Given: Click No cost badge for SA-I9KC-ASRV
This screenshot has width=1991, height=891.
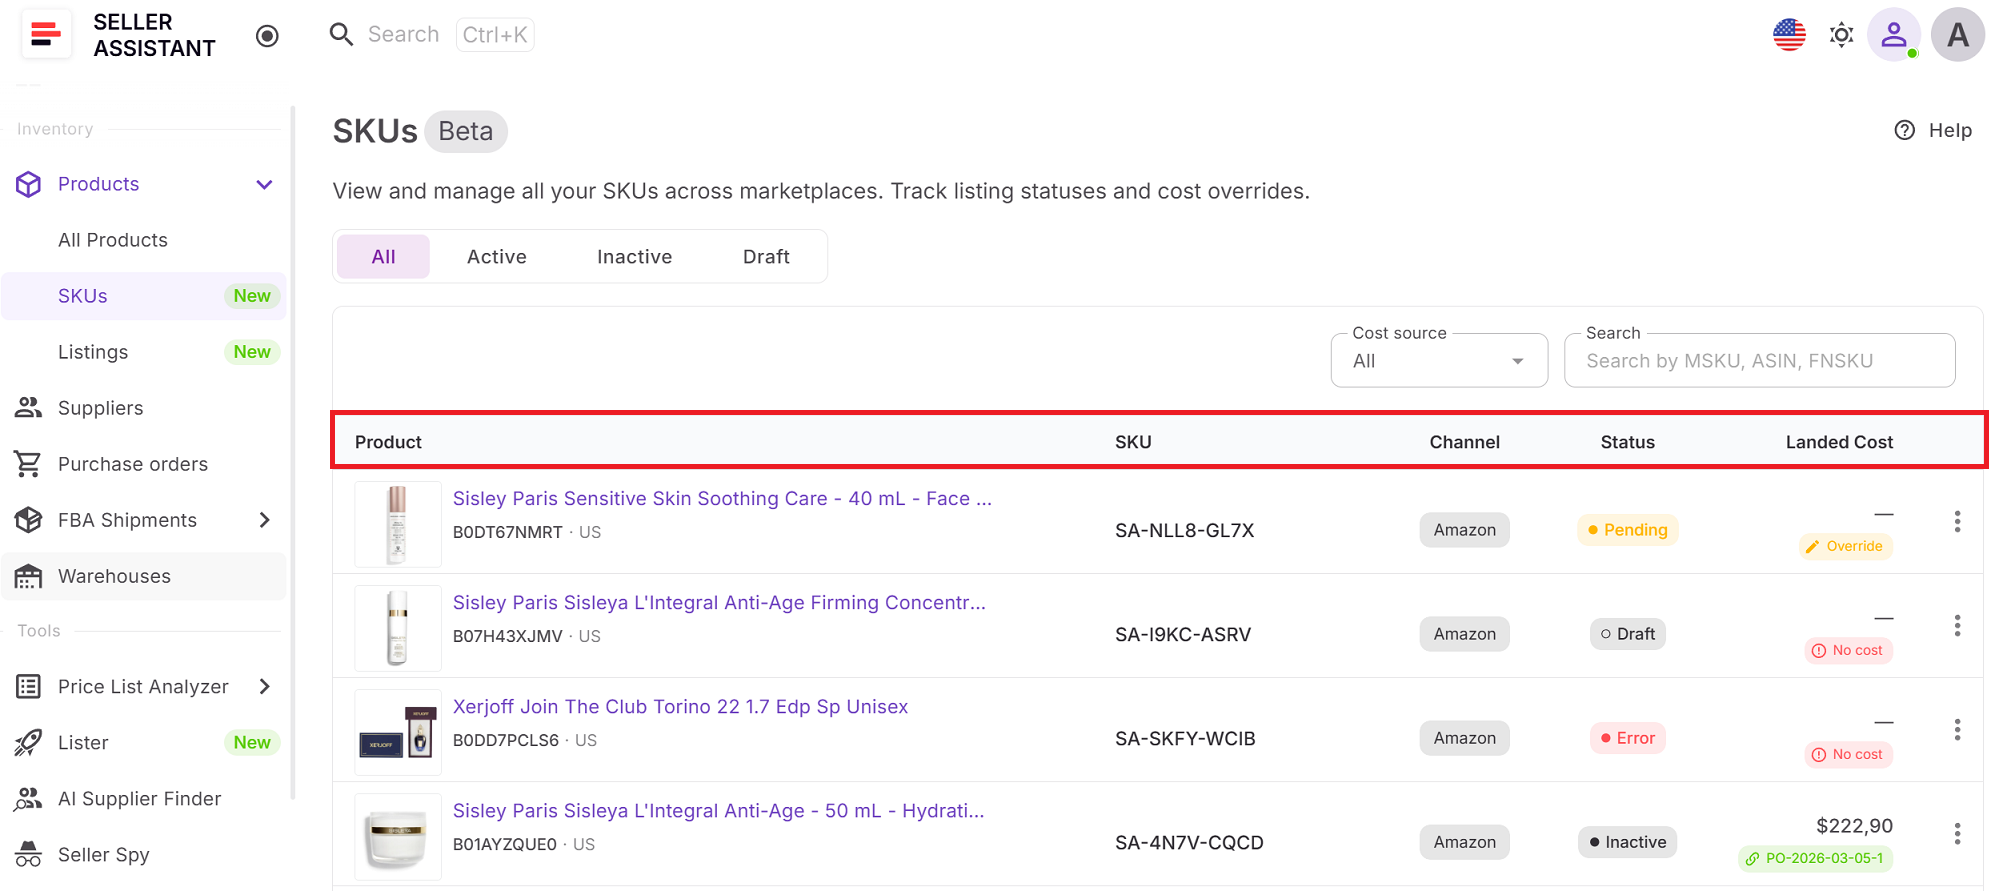Looking at the screenshot, I should click(x=1848, y=650).
